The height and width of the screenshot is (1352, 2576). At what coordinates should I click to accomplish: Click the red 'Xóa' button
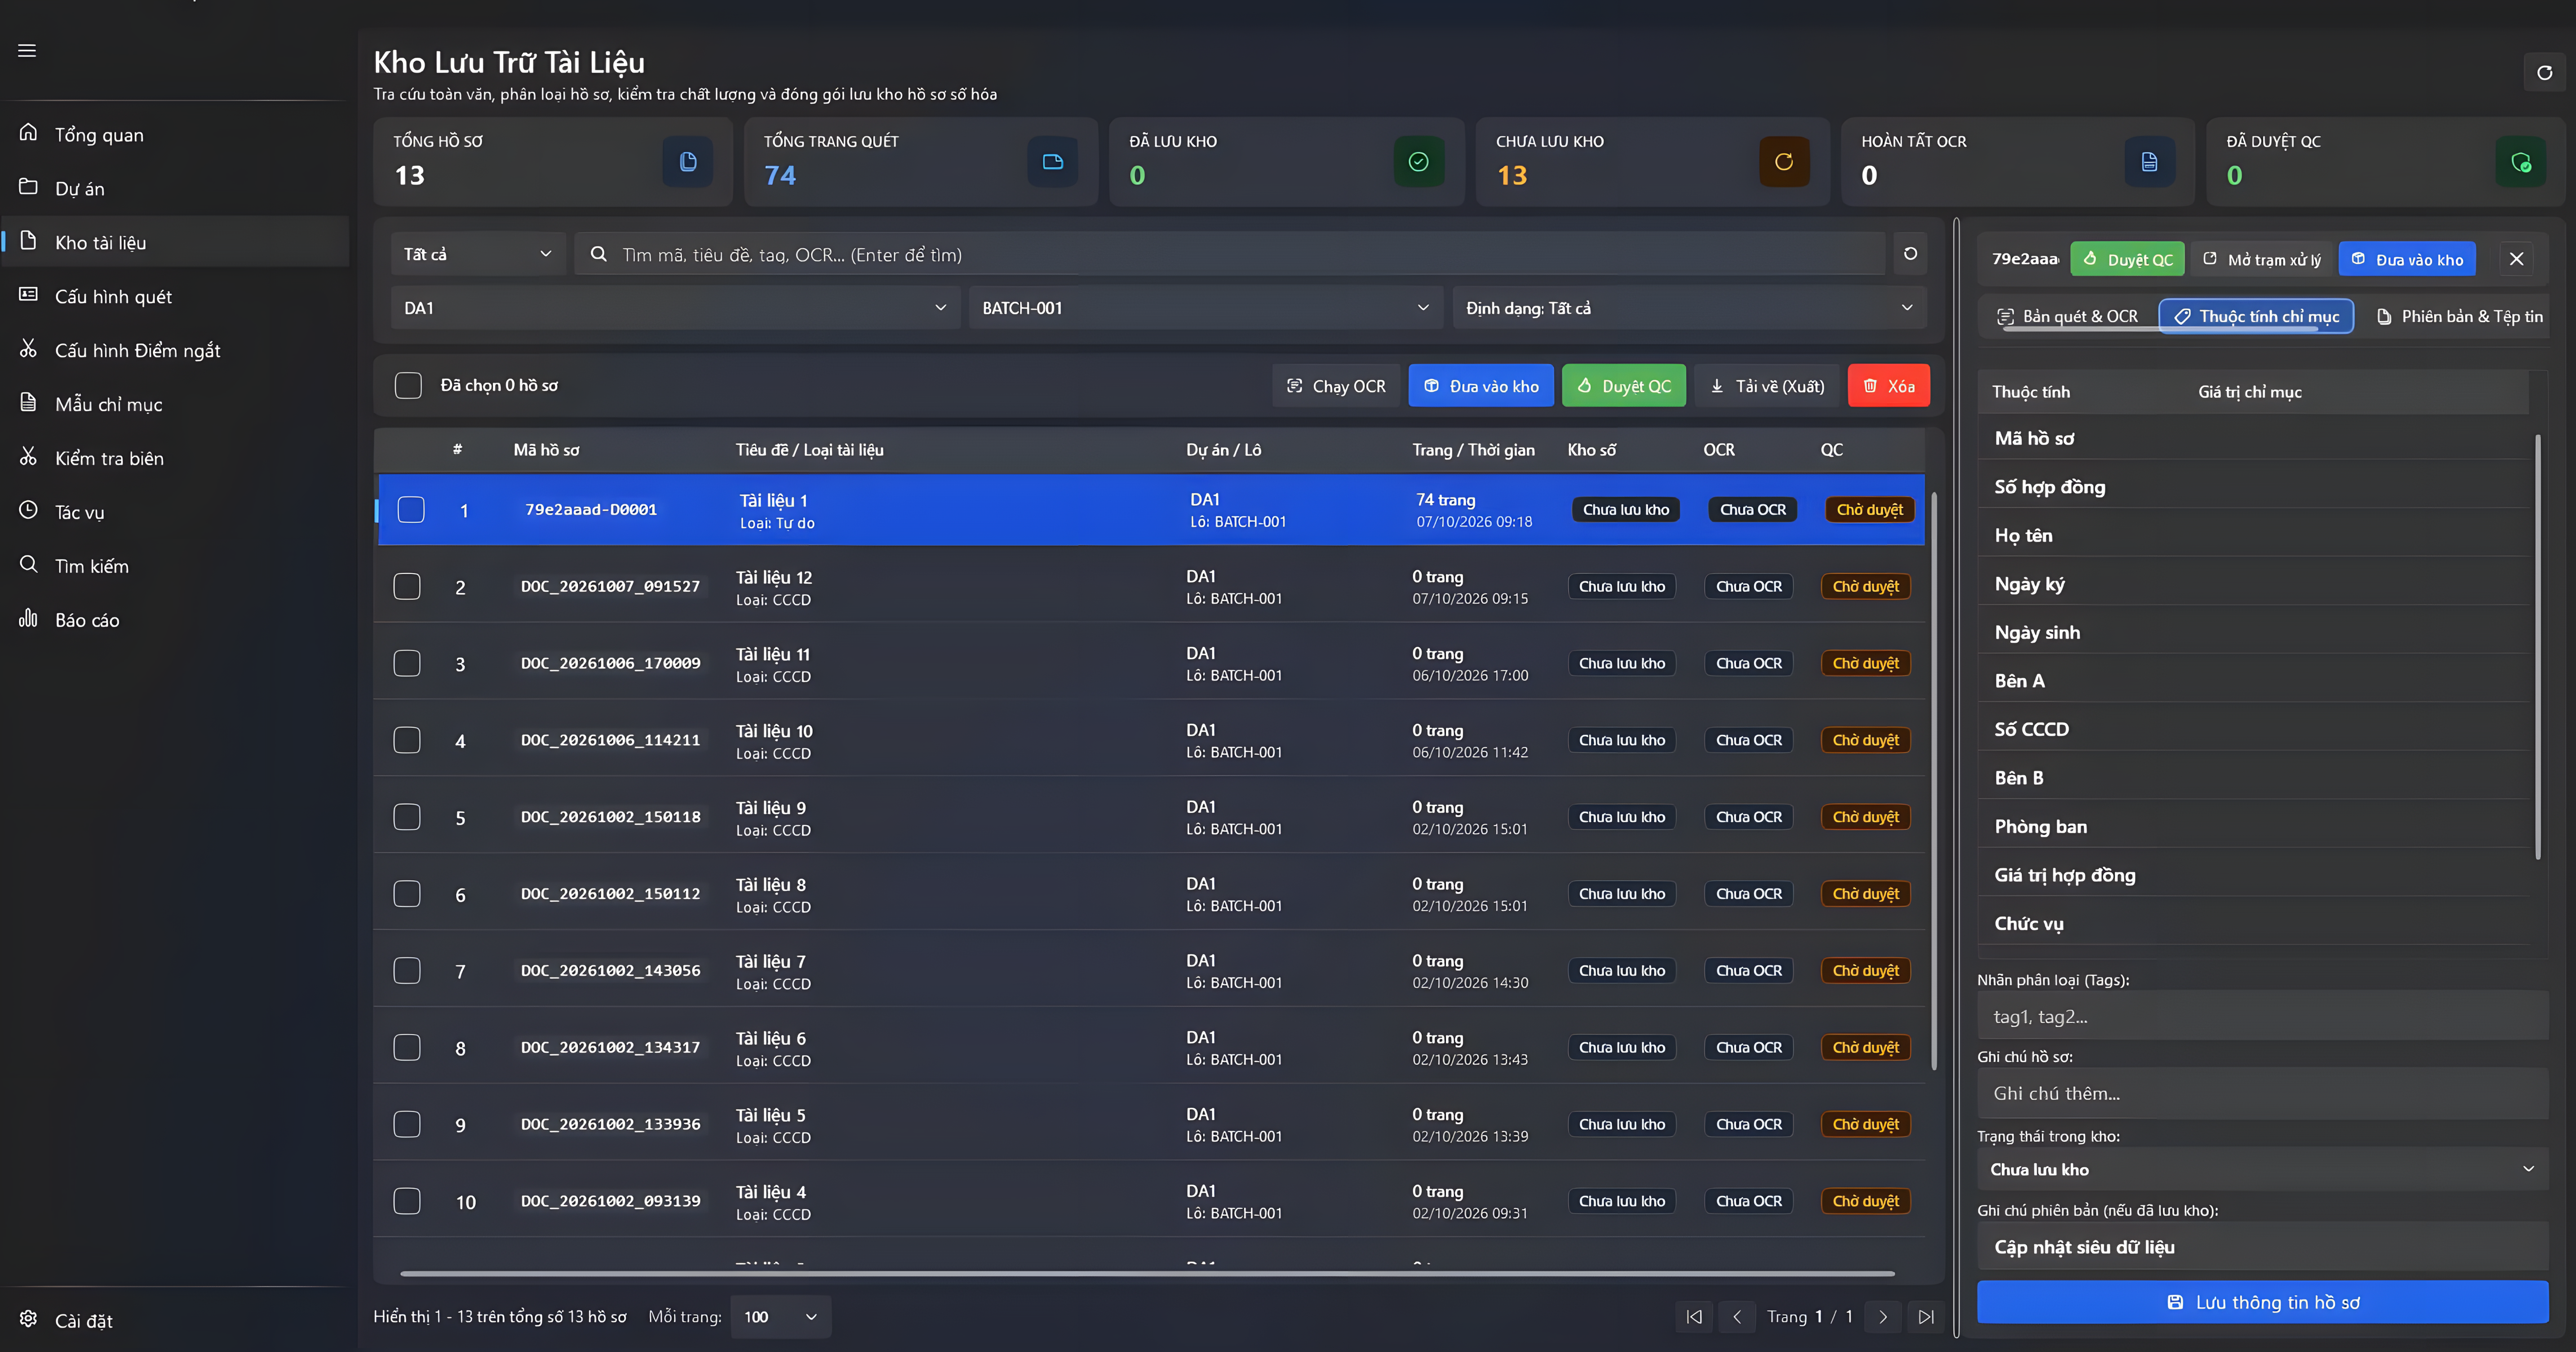click(1889, 386)
